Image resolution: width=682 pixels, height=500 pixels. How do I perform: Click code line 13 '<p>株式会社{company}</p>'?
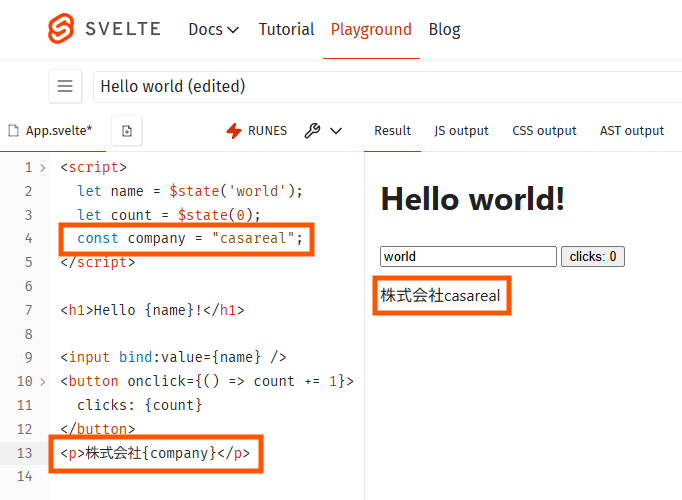(155, 453)
